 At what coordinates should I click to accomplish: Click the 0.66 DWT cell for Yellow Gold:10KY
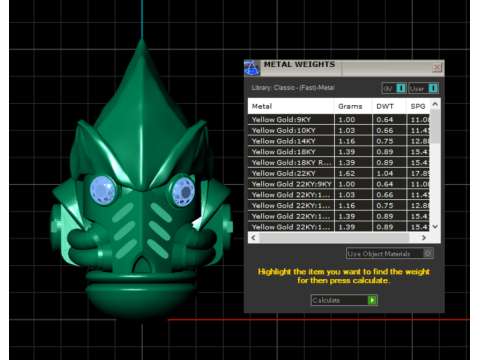pos(389,130)
